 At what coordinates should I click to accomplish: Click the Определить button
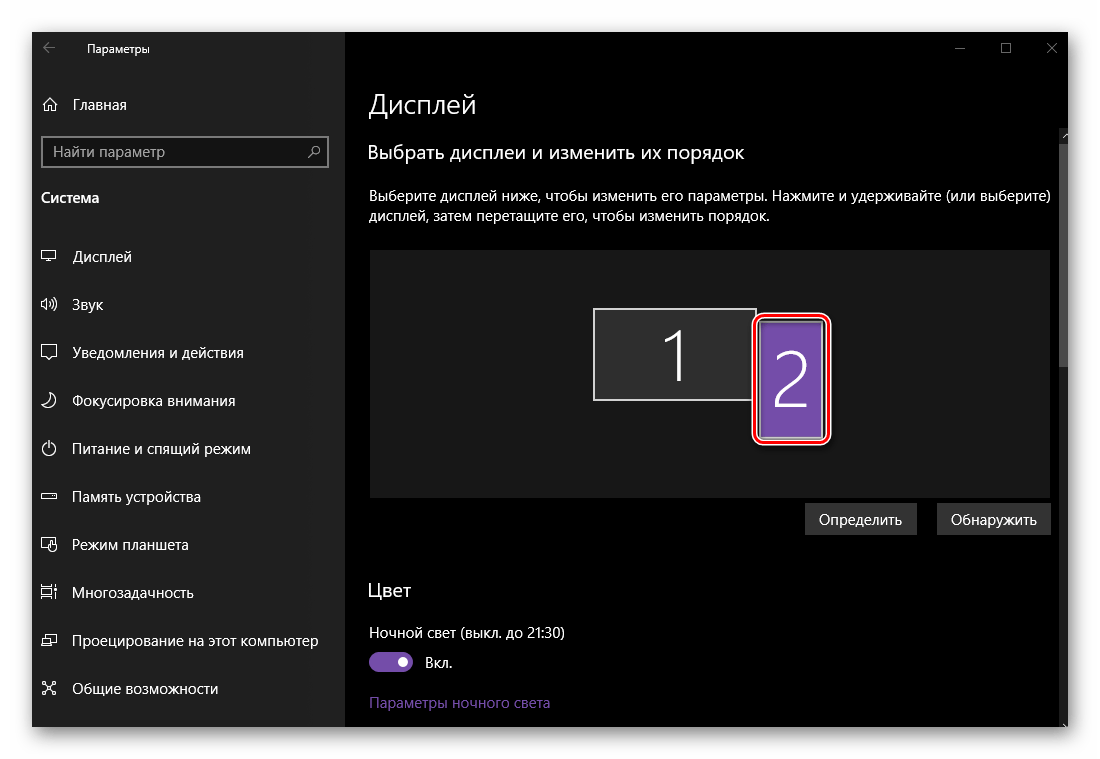[x=860, y=519]
